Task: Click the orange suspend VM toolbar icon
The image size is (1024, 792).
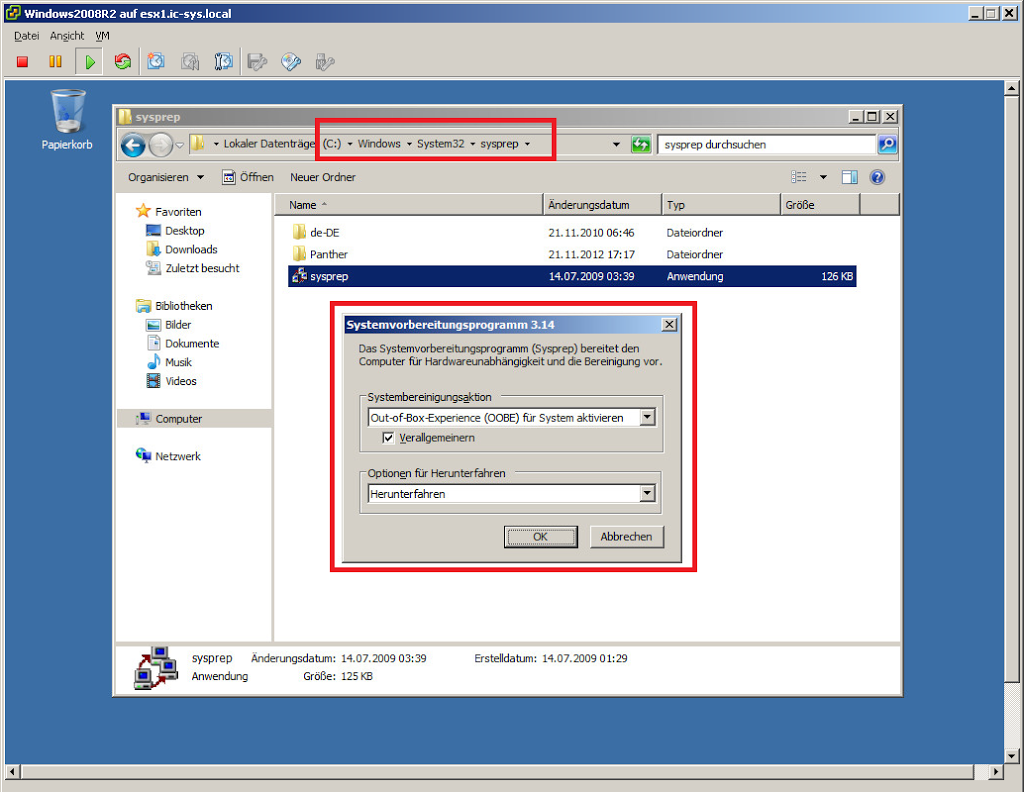Action: [x=55, y=62]
